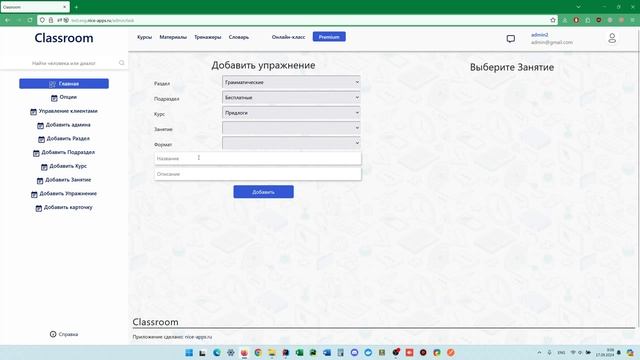Click calendar icon beside Управление клиентами

click(x=33, y=111)
